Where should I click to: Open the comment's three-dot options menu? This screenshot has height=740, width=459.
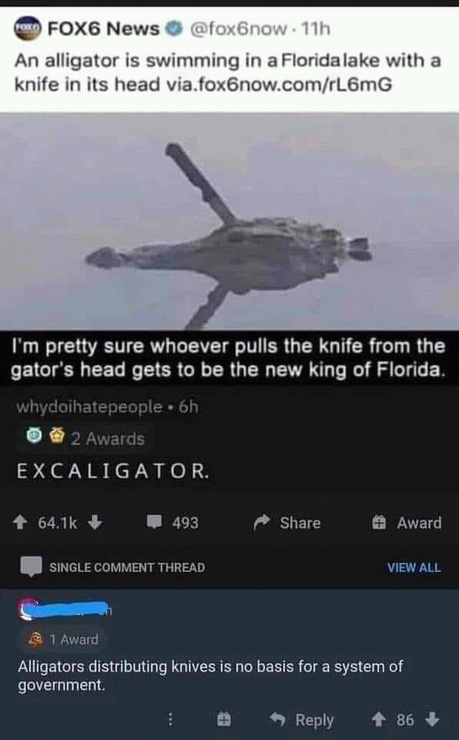point(171,720)
